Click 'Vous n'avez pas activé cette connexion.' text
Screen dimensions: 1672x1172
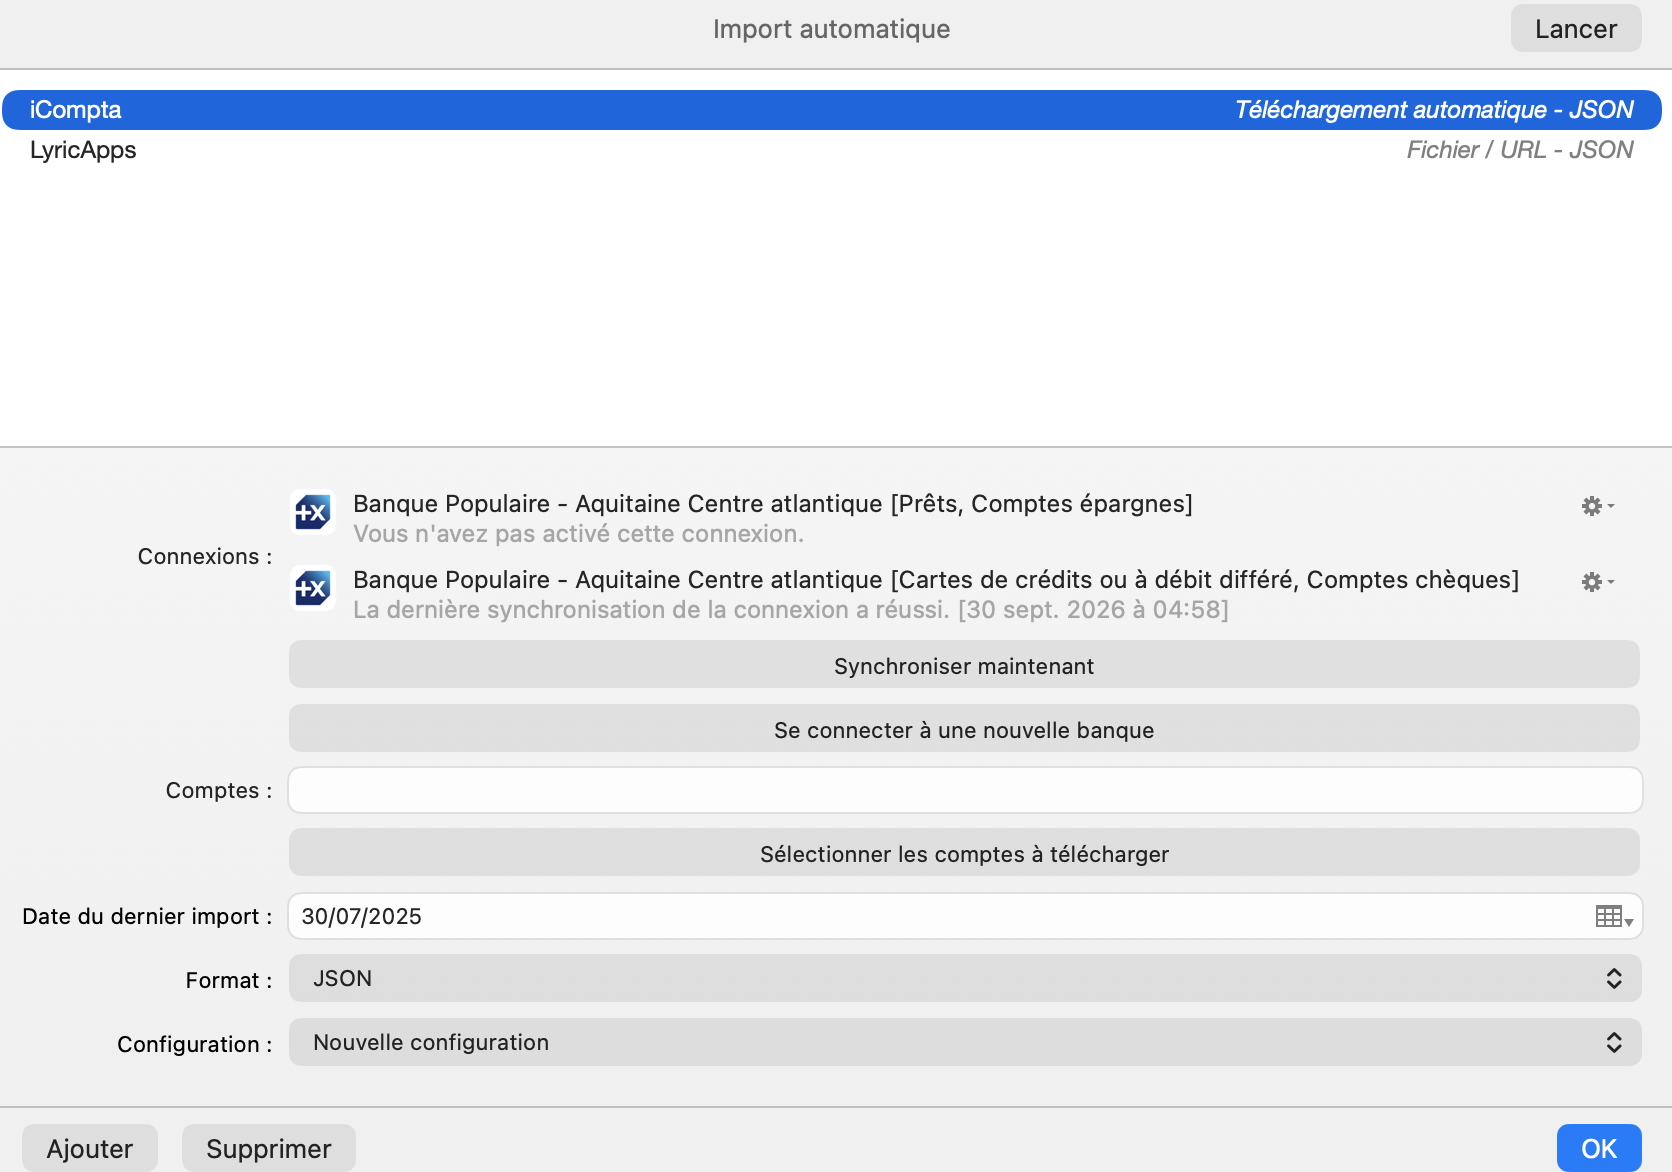(x=579, y=534)
